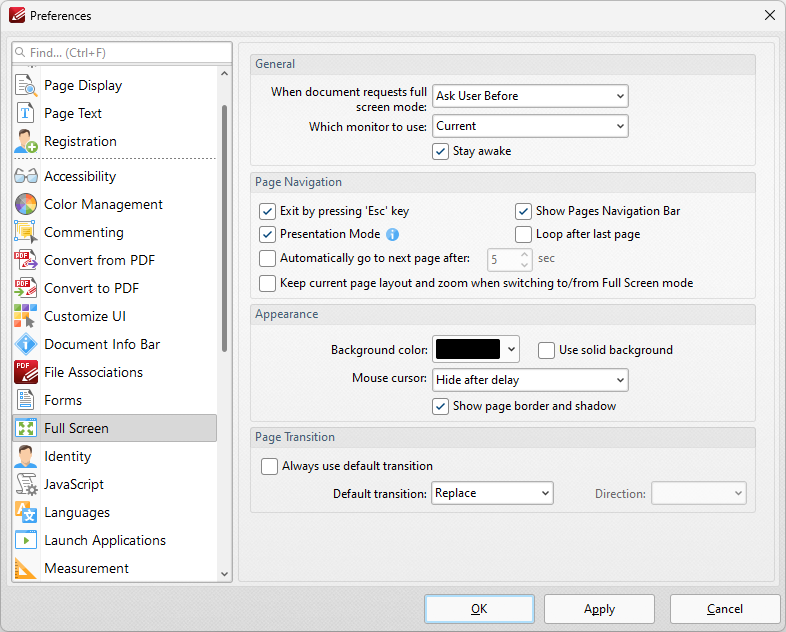786x632 pixels.
Task: Check Always use default transition
Action: pos(268,466)
